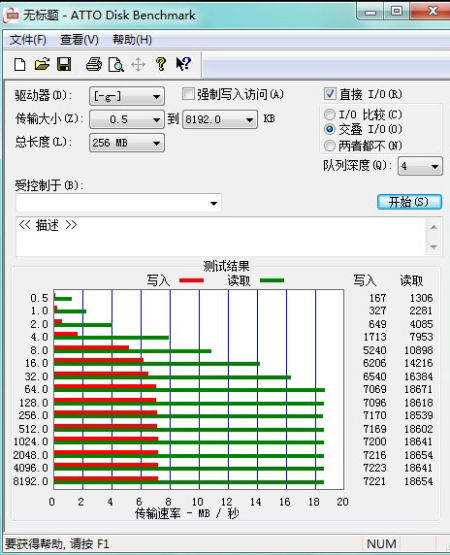450x555 pixels.
Task: Activate the context help arrow-question icon
Action: click(x=183, y=64)
